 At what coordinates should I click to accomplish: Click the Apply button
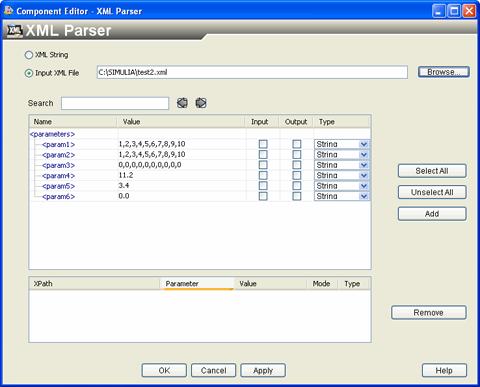coord(263,370)
